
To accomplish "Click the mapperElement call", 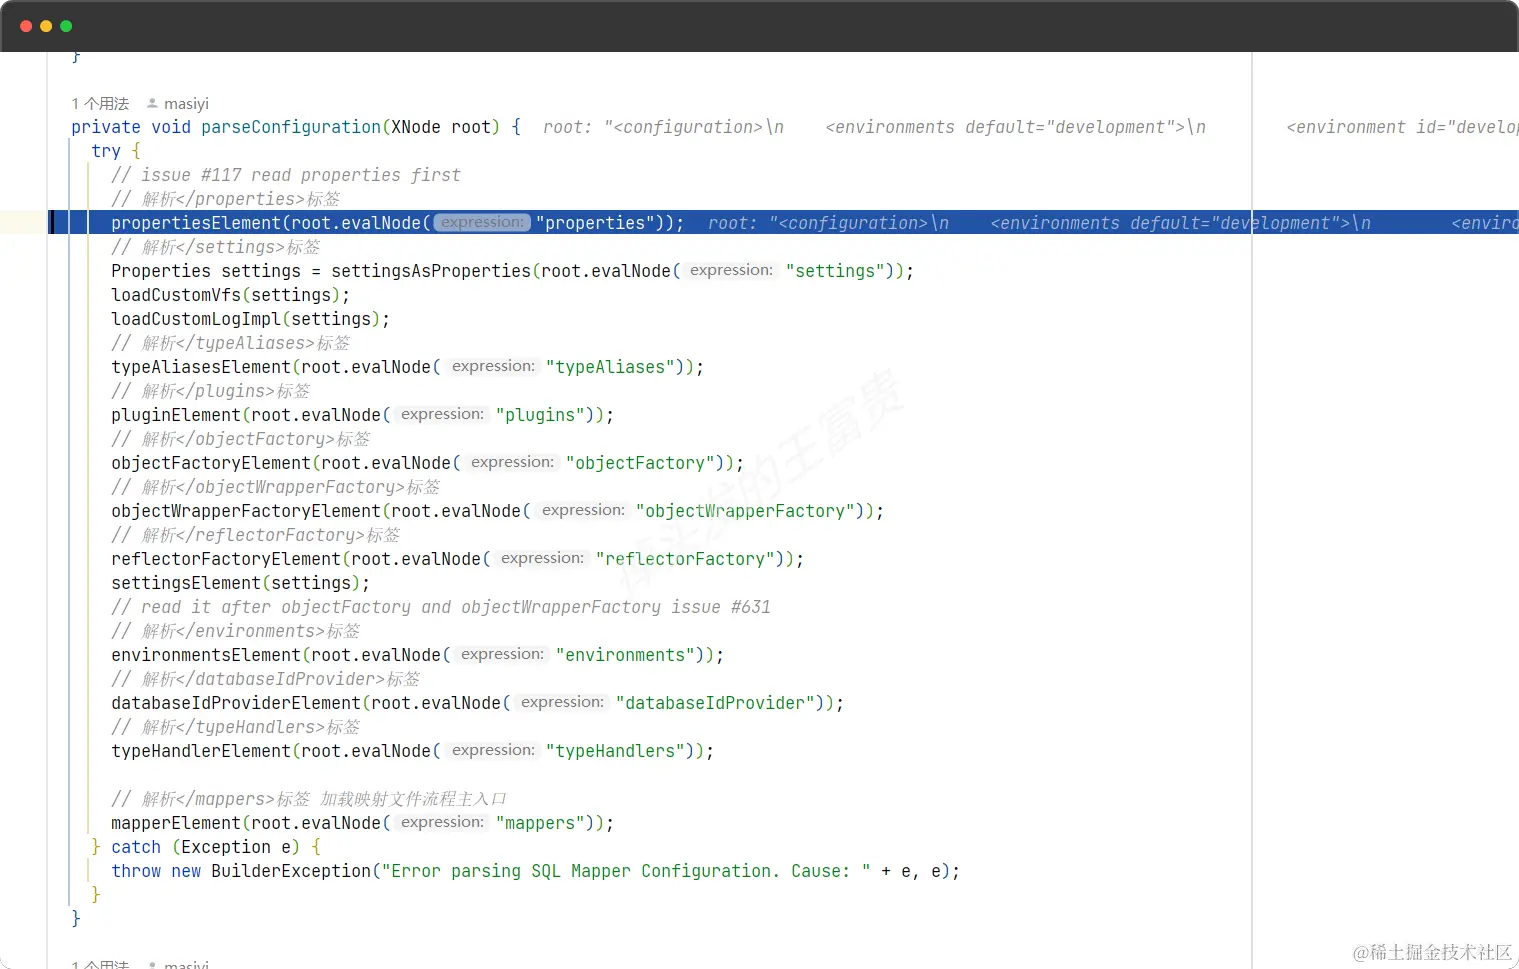I will coord(176,823).
